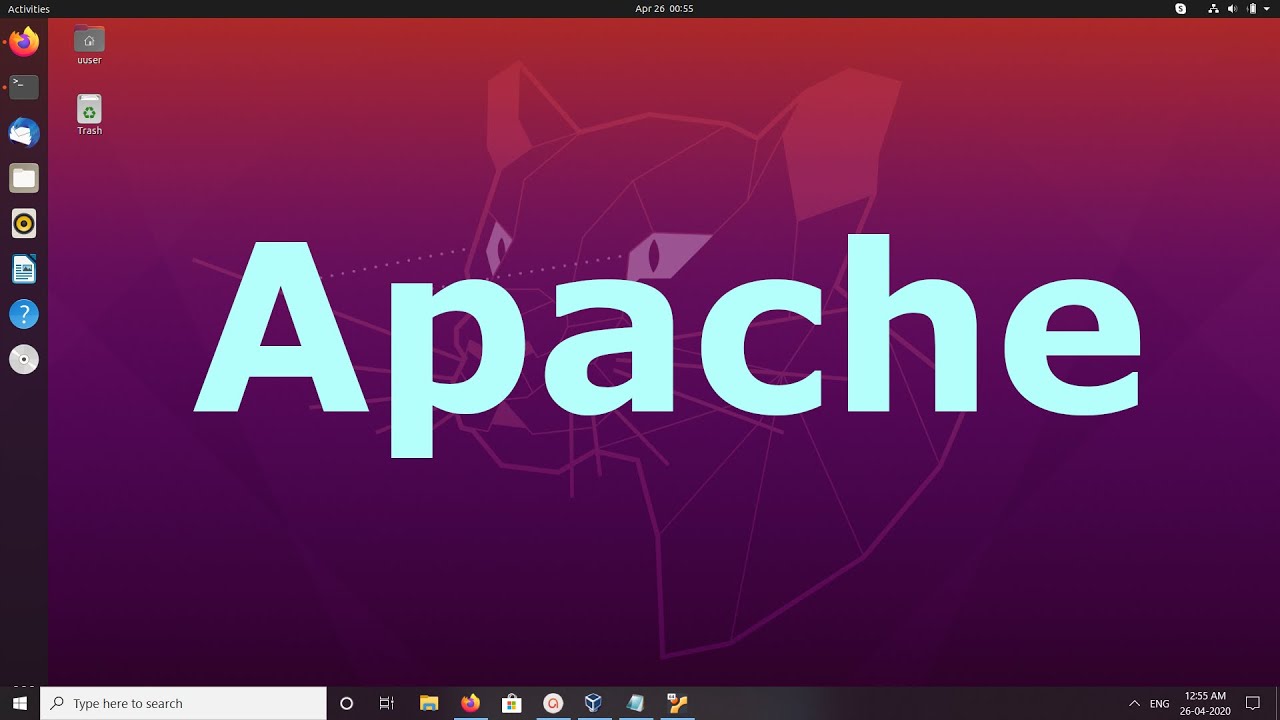Open the uuser home folder on desktop

pos(89,45)
